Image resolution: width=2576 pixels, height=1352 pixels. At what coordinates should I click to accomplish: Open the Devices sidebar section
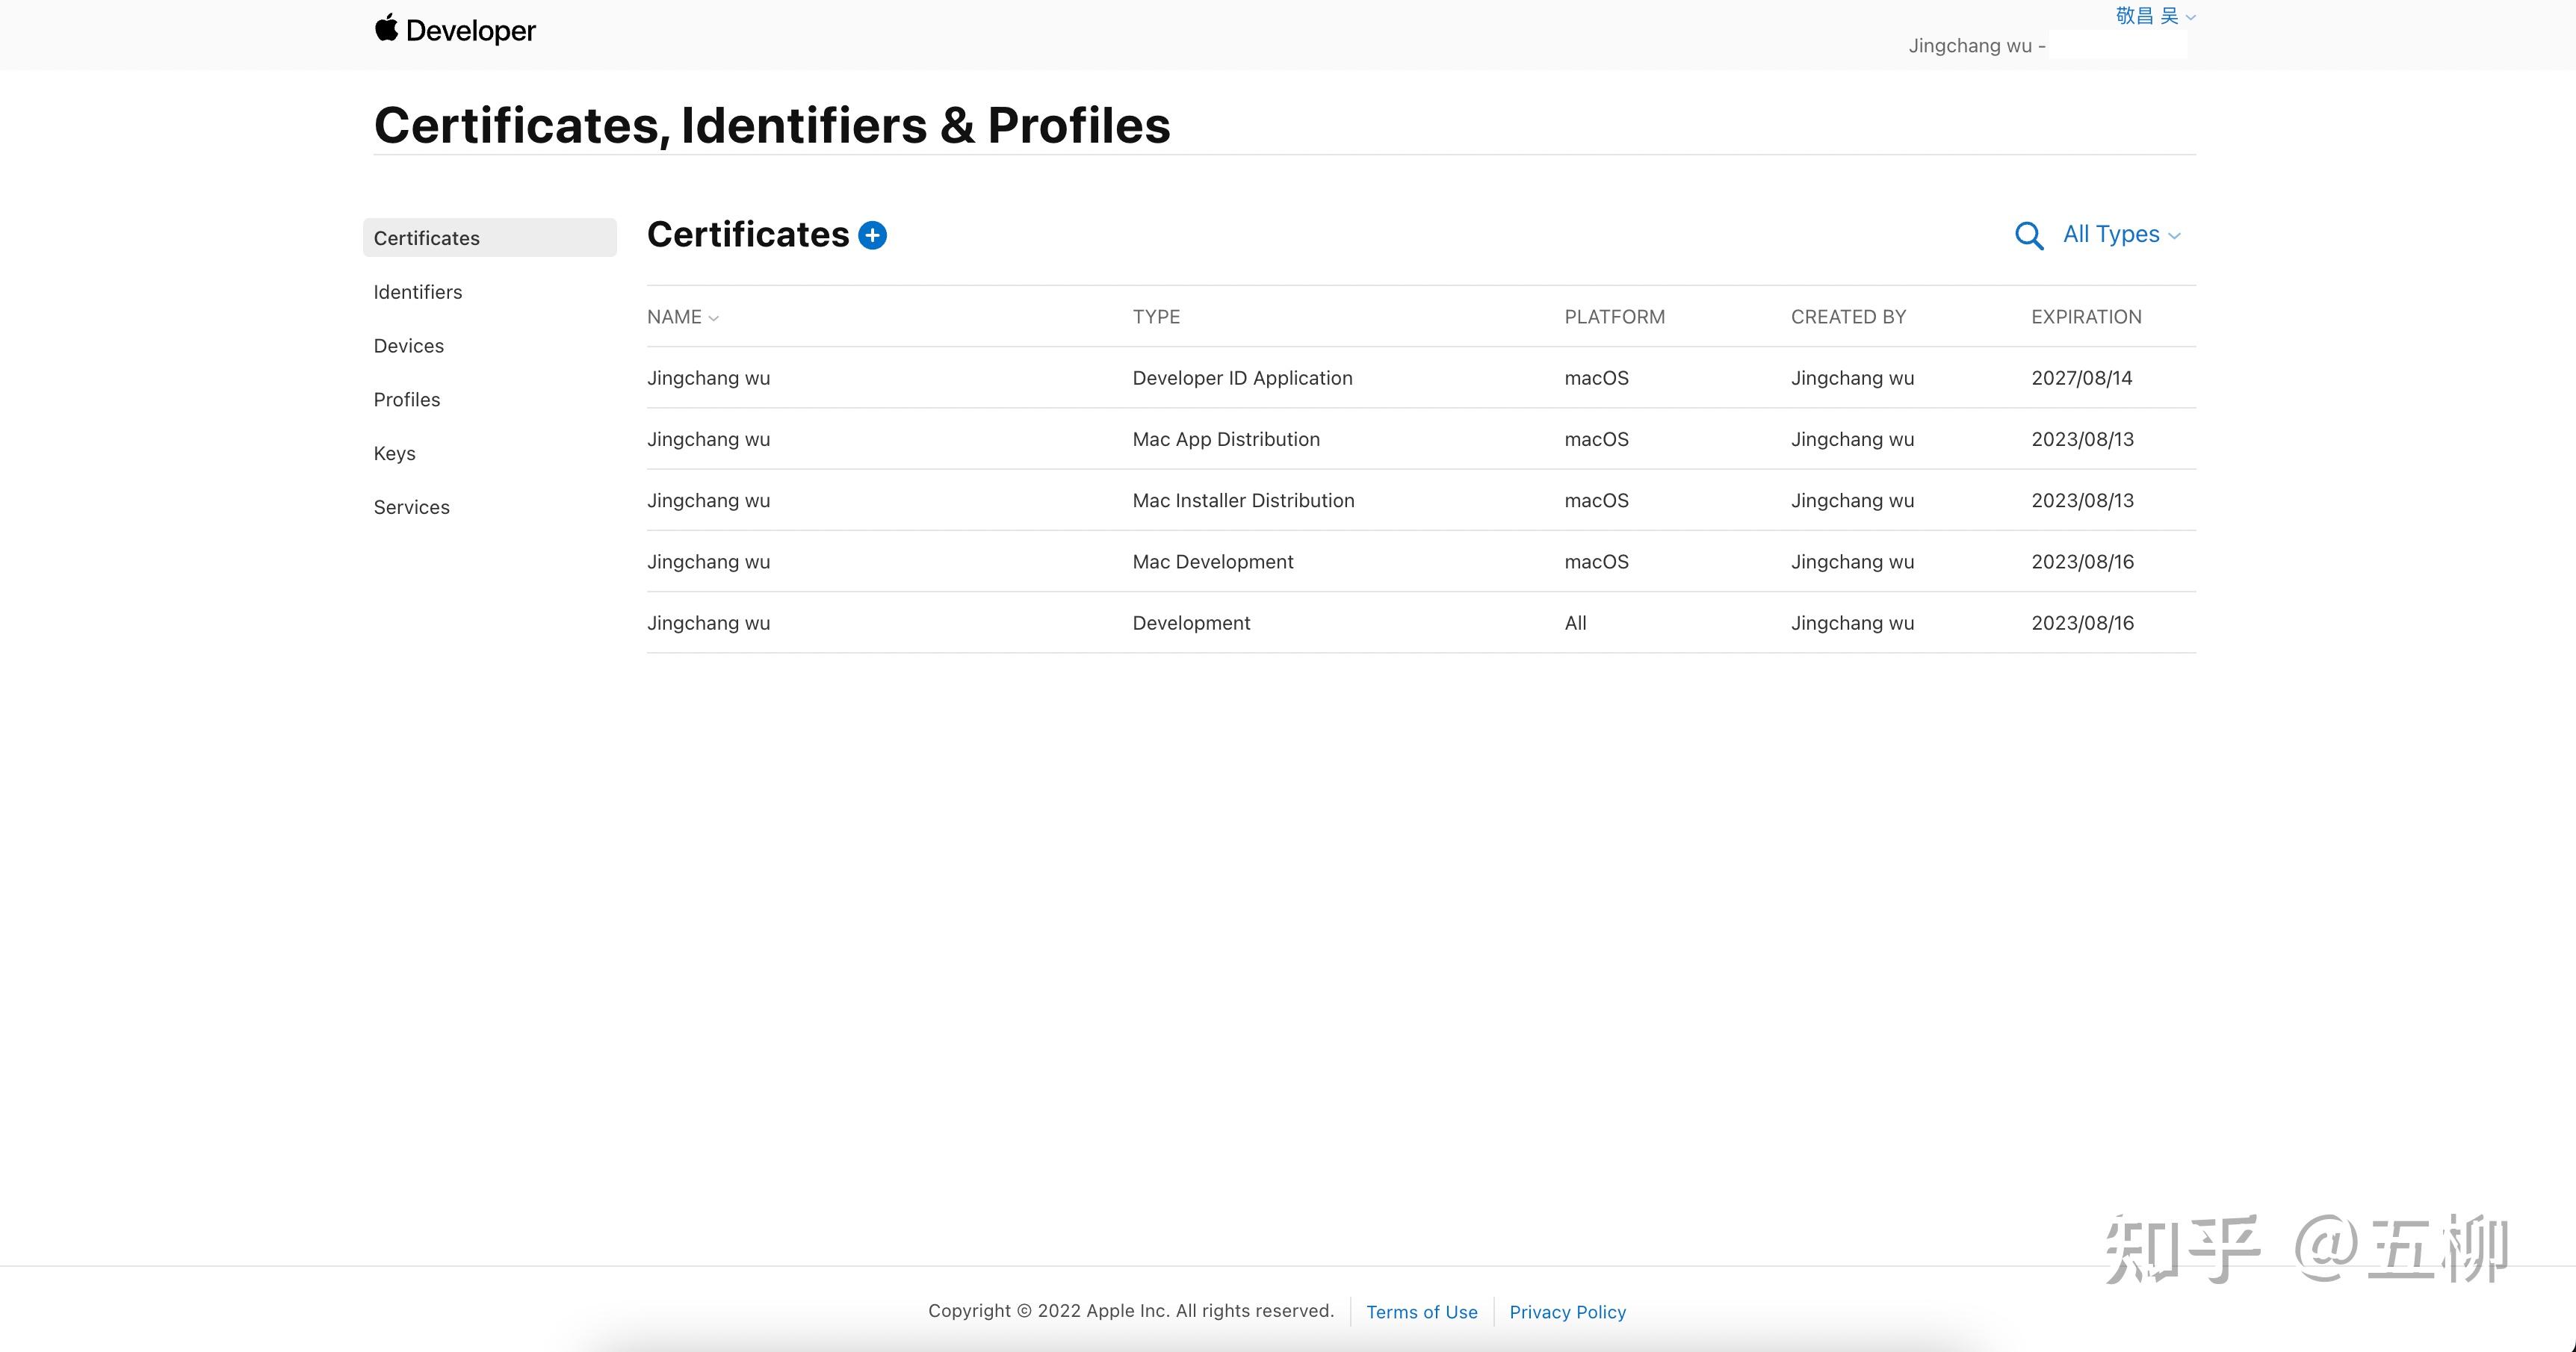[x=409, y=346]
